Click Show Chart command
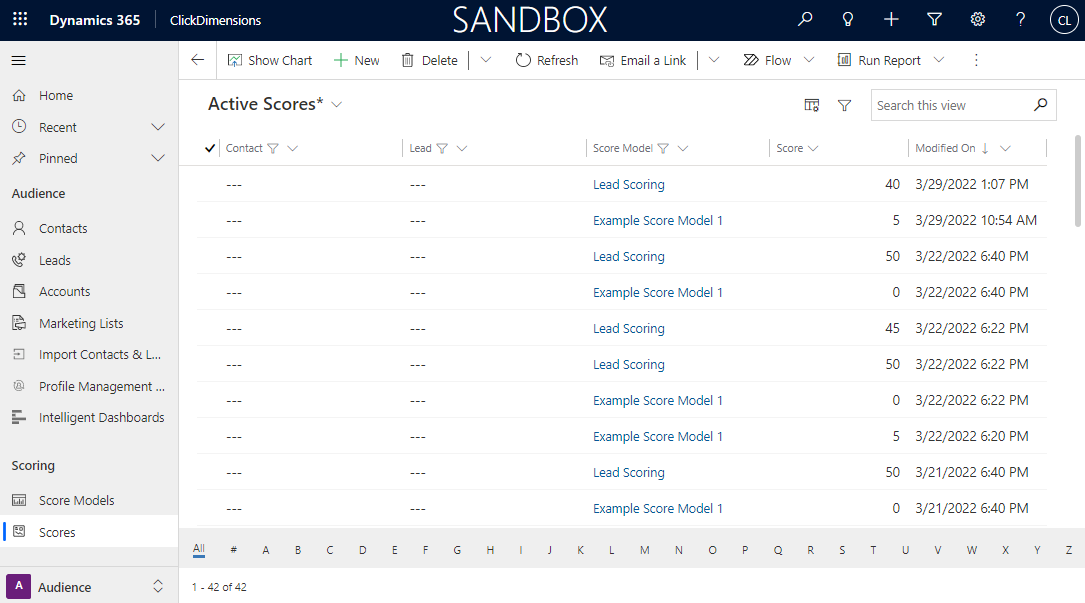 pyautogui.click(x=270, y=60)
